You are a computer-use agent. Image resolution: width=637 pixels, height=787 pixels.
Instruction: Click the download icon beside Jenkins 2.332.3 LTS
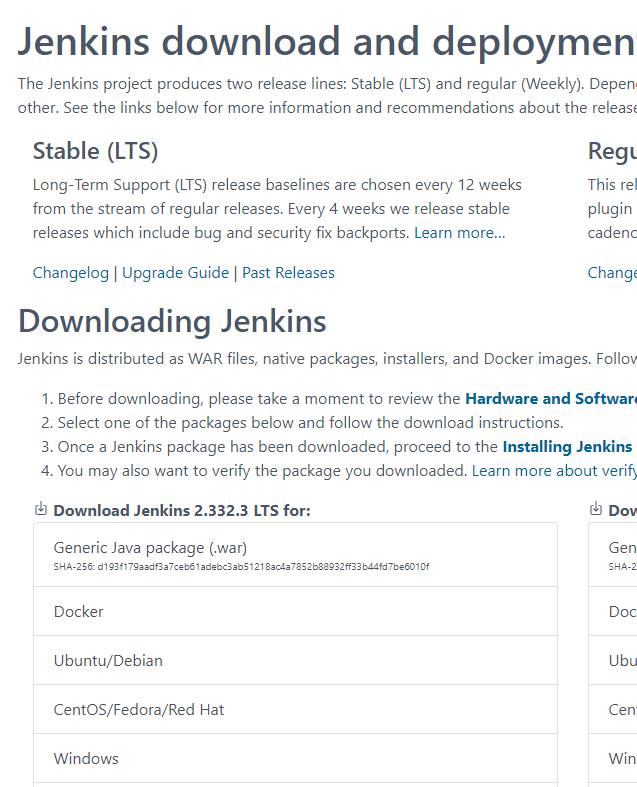tap(41, 510)
